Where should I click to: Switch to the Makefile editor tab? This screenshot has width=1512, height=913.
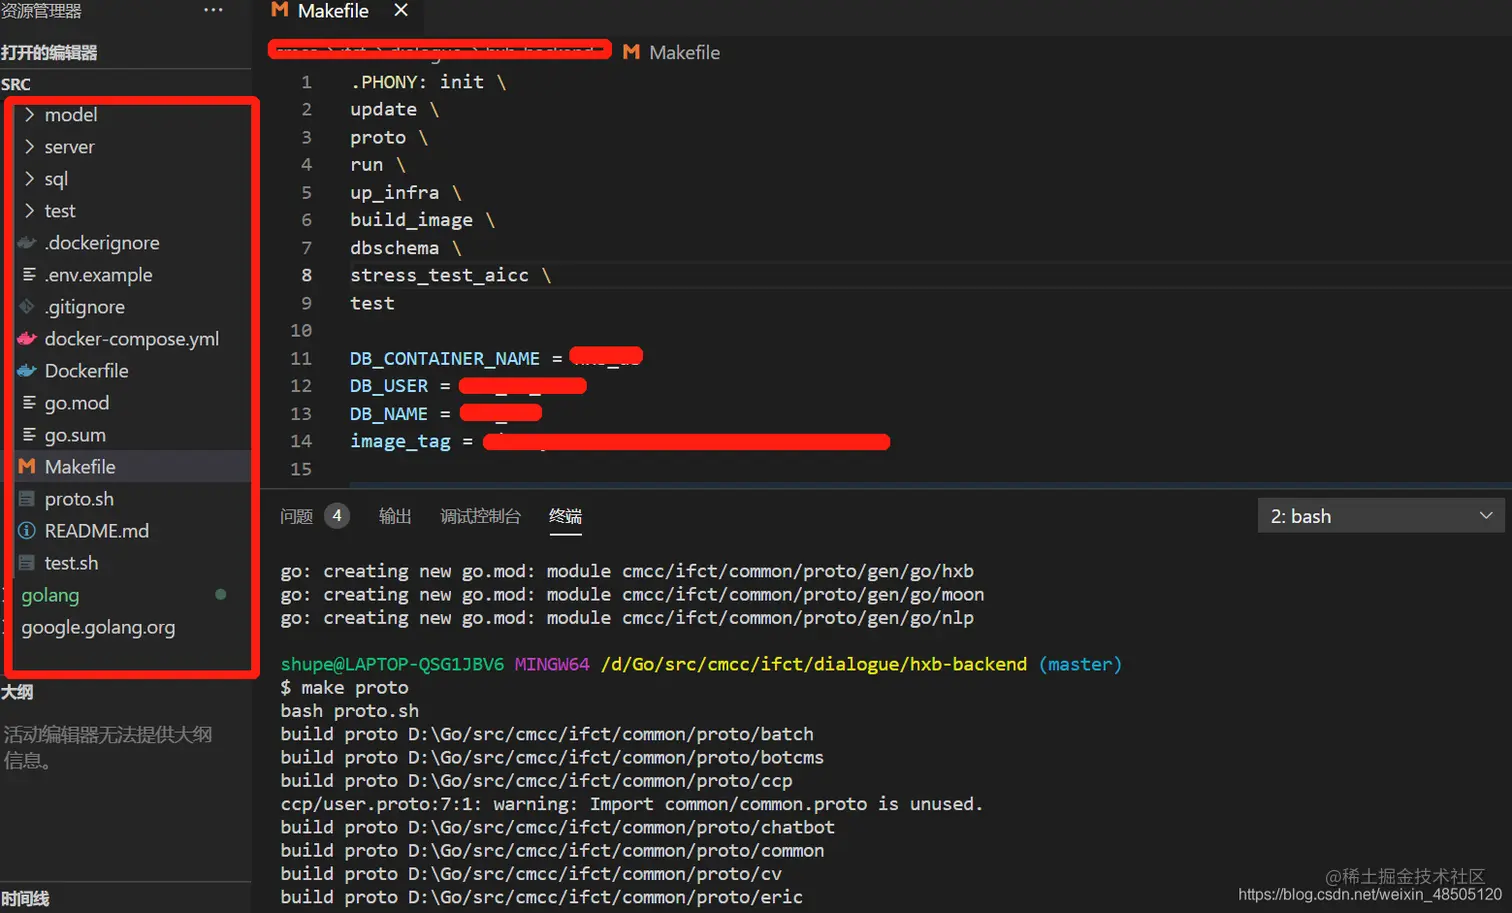click(342, 12)
